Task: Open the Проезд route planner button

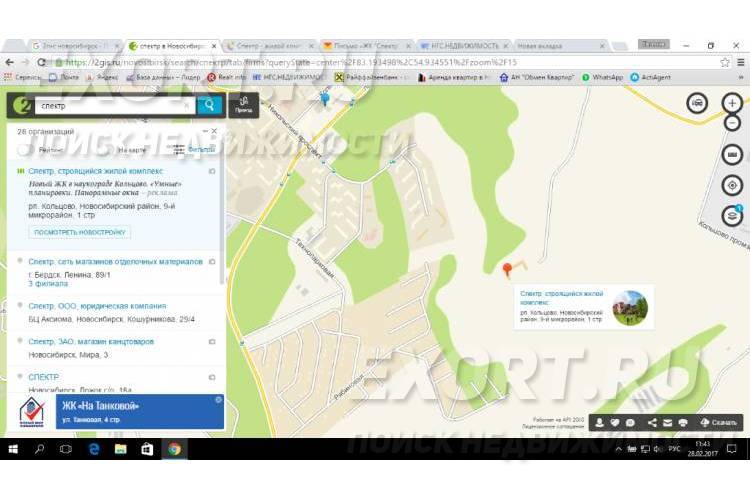Action: tap(244, 105)
